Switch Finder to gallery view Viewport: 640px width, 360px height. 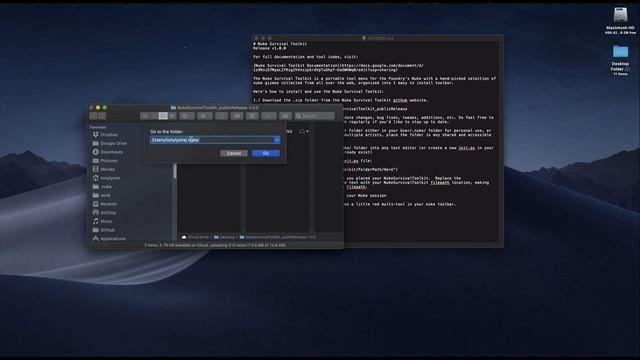point(173,116)
